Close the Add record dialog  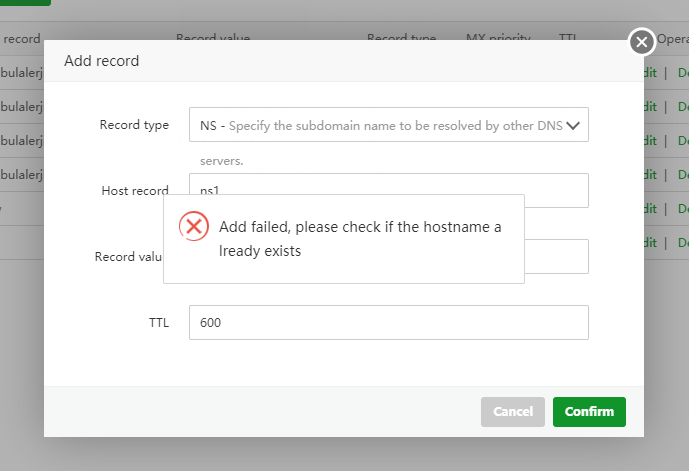pyautogui.click(x=642, y=42)
